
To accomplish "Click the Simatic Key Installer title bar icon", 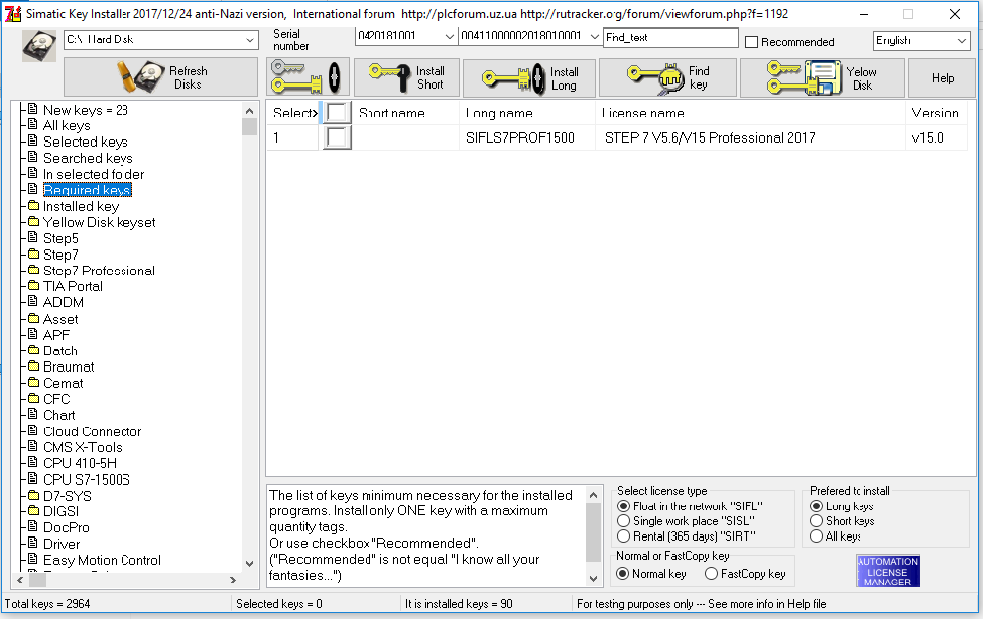I will click(x=13, y=13).
